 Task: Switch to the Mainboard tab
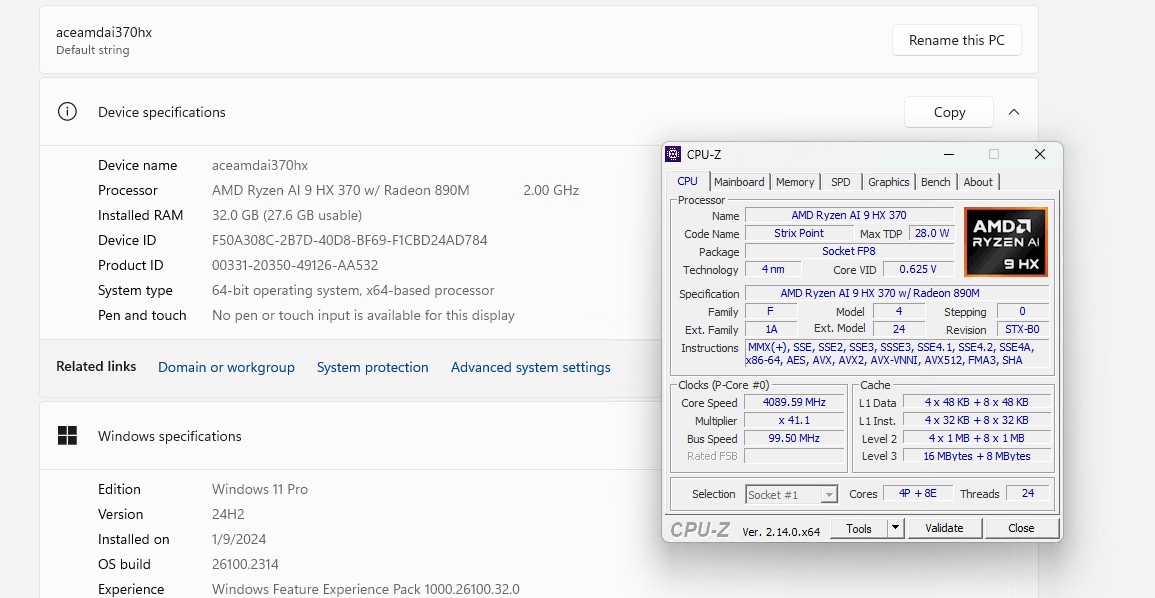pos(739,182)
